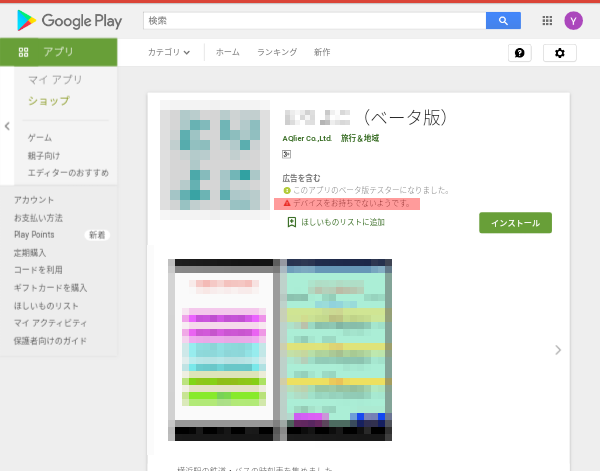600x471 pixels.
Task: Open the Google apps grid
Action: [546, 20]
